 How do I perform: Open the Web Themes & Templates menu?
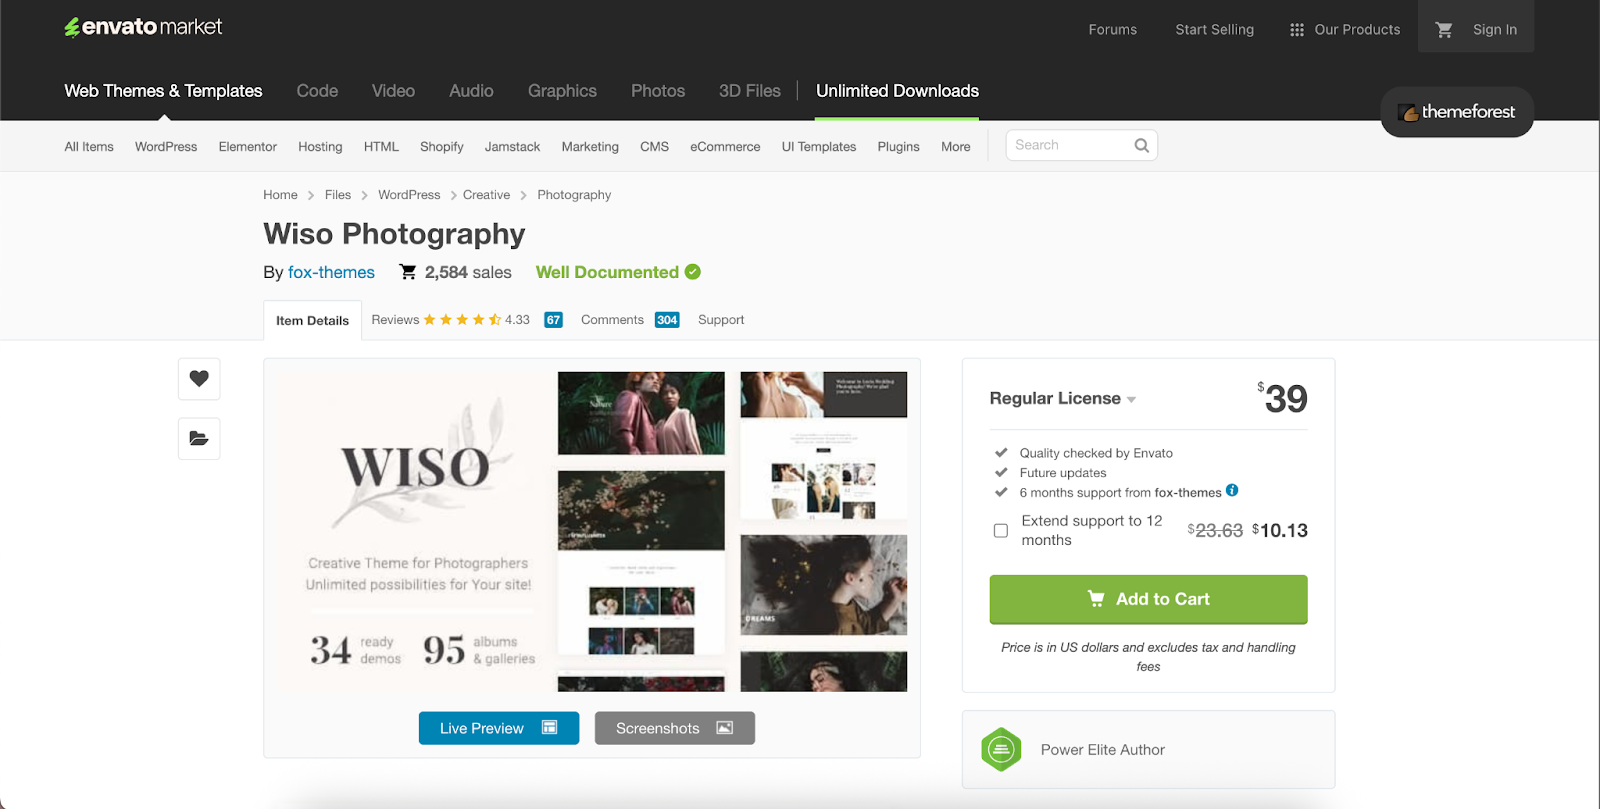pos(163,91)
